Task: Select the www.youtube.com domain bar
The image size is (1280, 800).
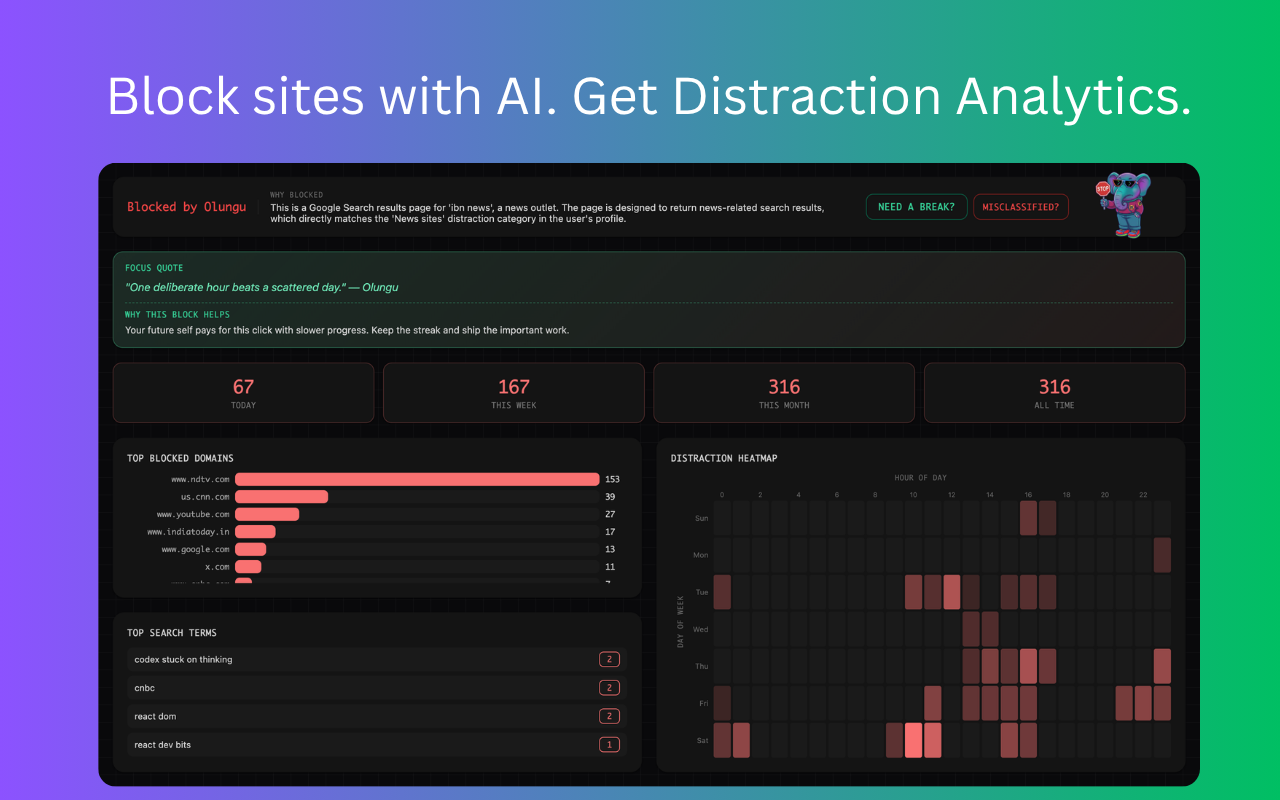Action: click(267, 514)
